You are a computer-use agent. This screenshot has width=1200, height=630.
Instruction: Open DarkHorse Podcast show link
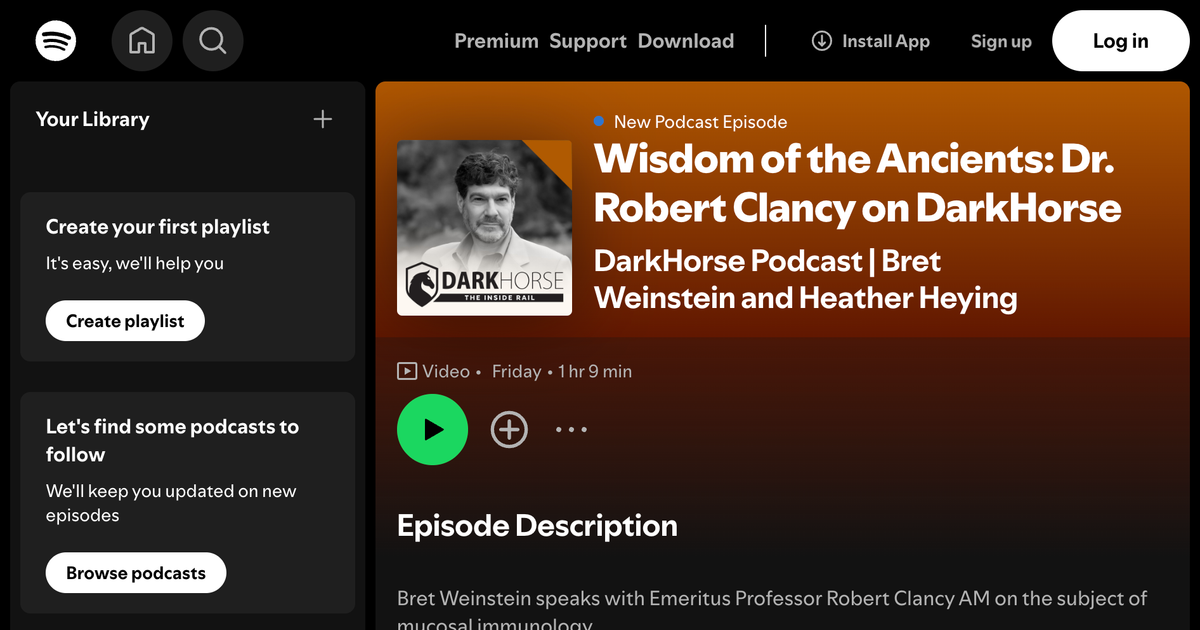(x=805, y=280)
